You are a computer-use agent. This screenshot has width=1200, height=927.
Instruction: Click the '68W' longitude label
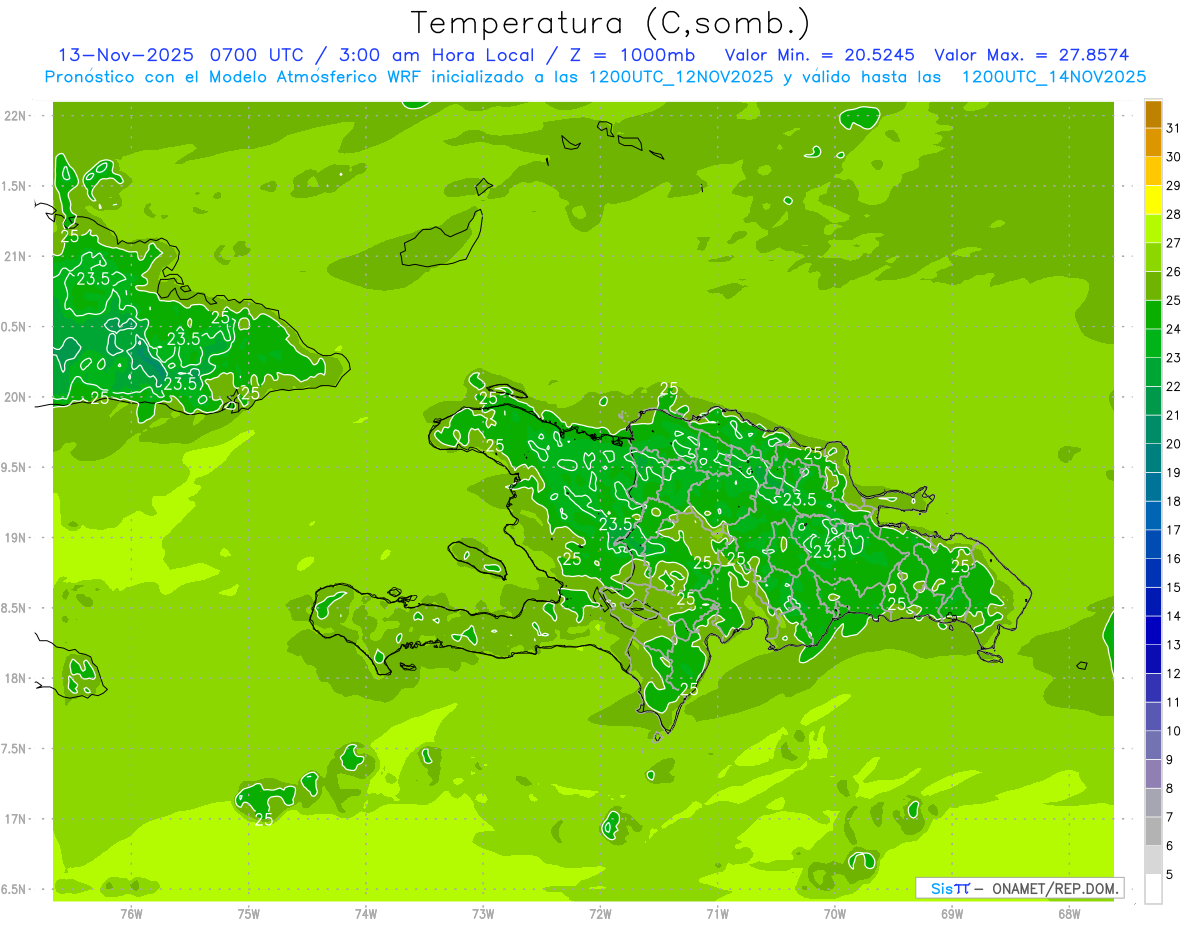coord(1068,914)
